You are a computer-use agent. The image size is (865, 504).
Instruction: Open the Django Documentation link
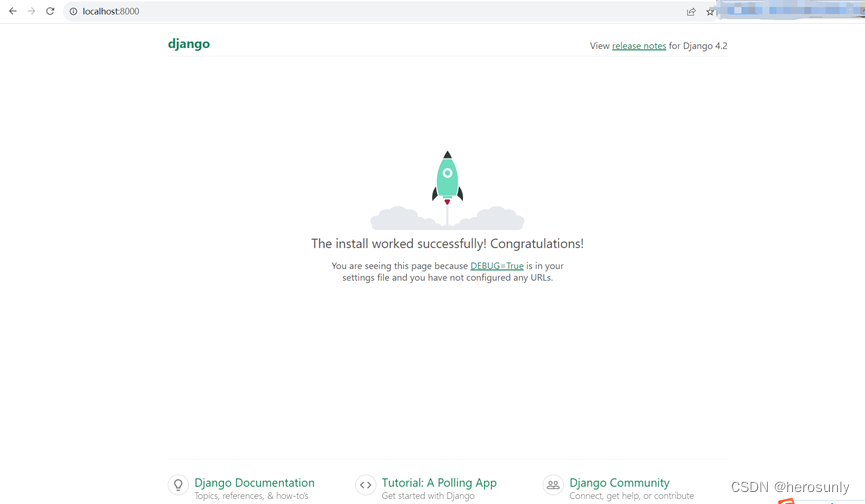coord(254,482)
